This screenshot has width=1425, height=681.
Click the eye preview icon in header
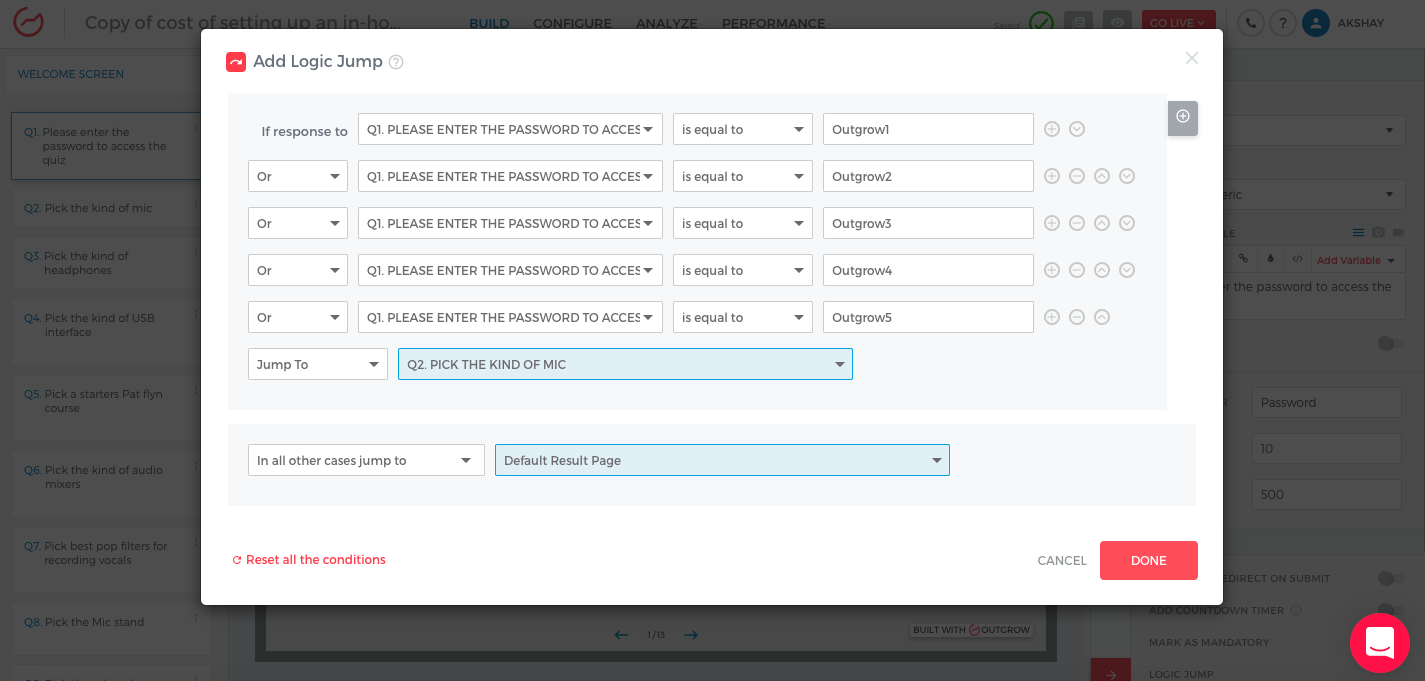coord(1118,23)
